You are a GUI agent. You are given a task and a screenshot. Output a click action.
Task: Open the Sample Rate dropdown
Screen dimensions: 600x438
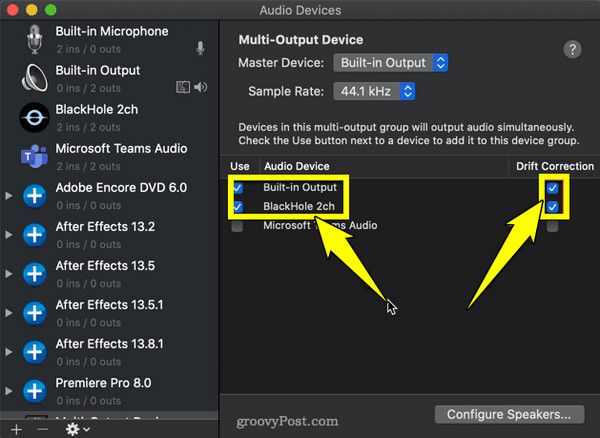[x=374, y=91]
